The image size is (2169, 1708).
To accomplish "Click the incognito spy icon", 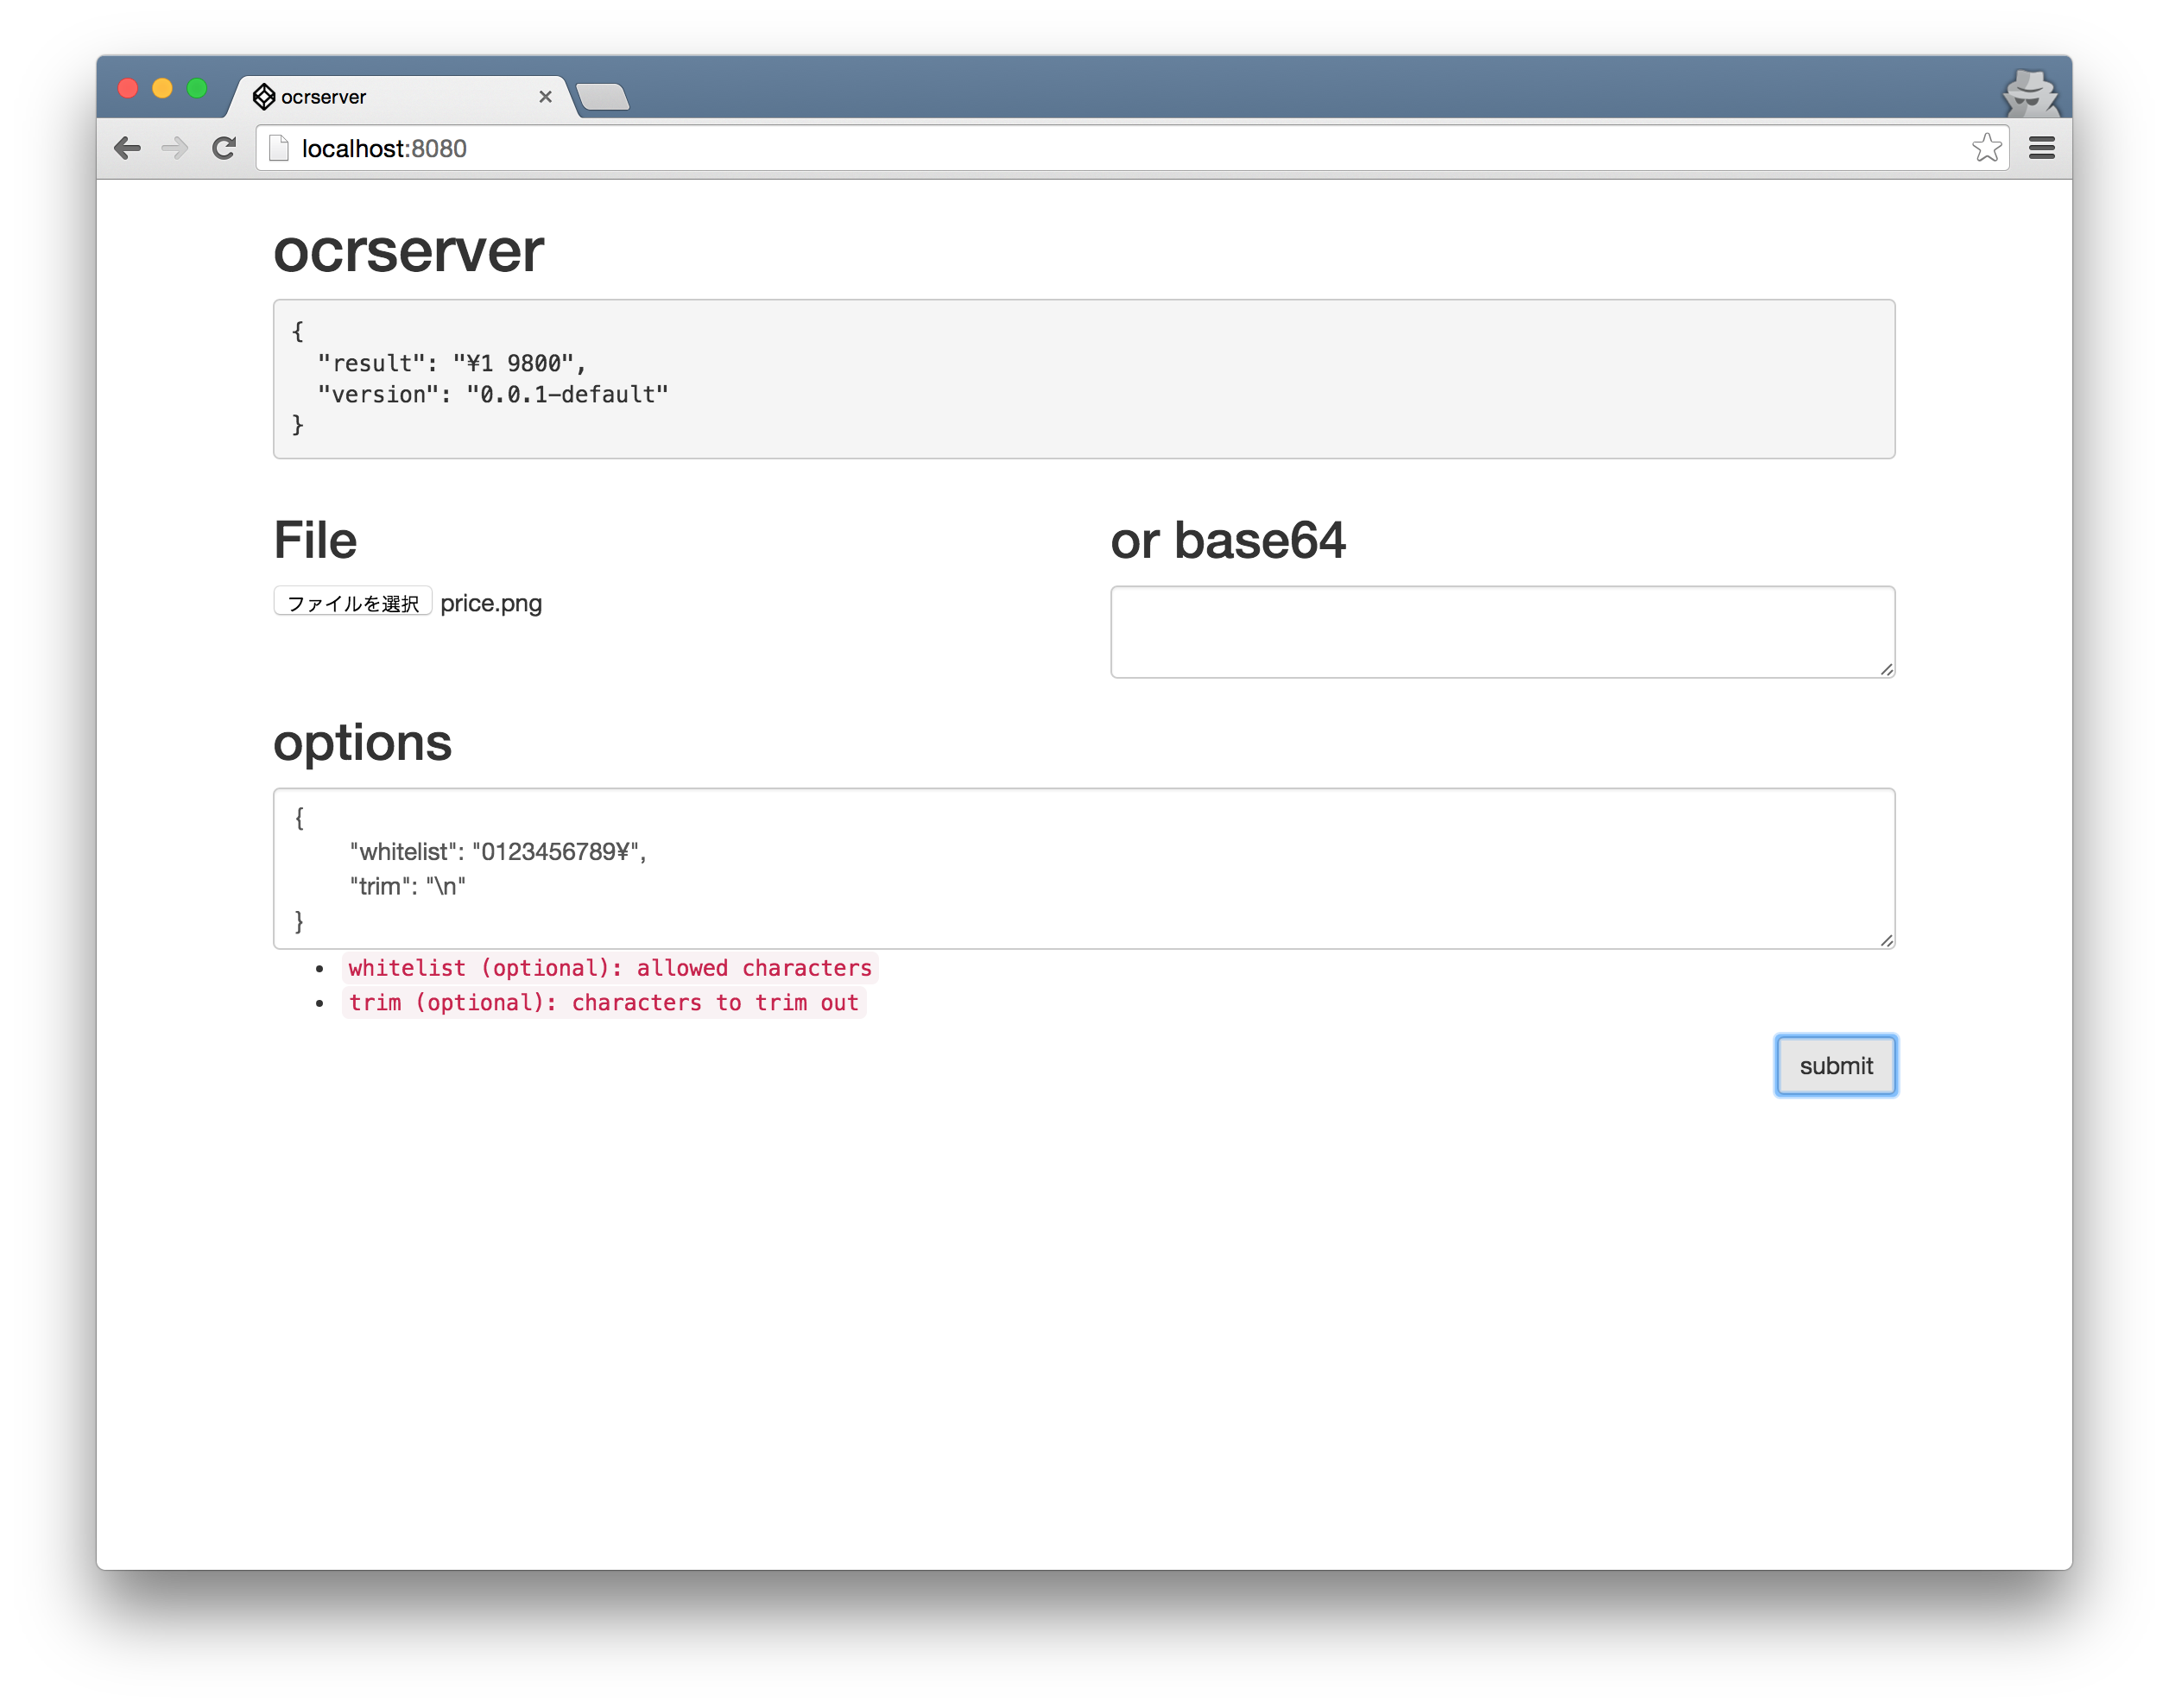I will pyautogui.click(x=2029, y=95).
